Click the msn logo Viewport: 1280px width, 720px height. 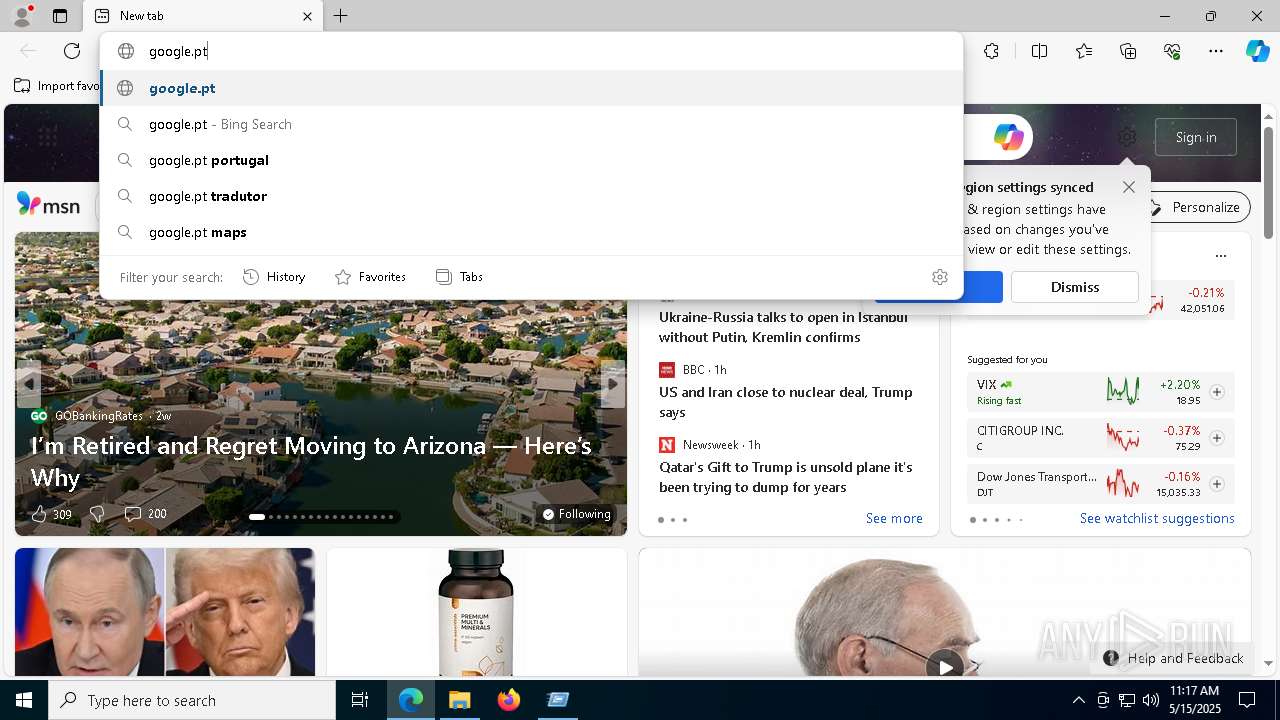pyautogui.click(x=48, y=205)
